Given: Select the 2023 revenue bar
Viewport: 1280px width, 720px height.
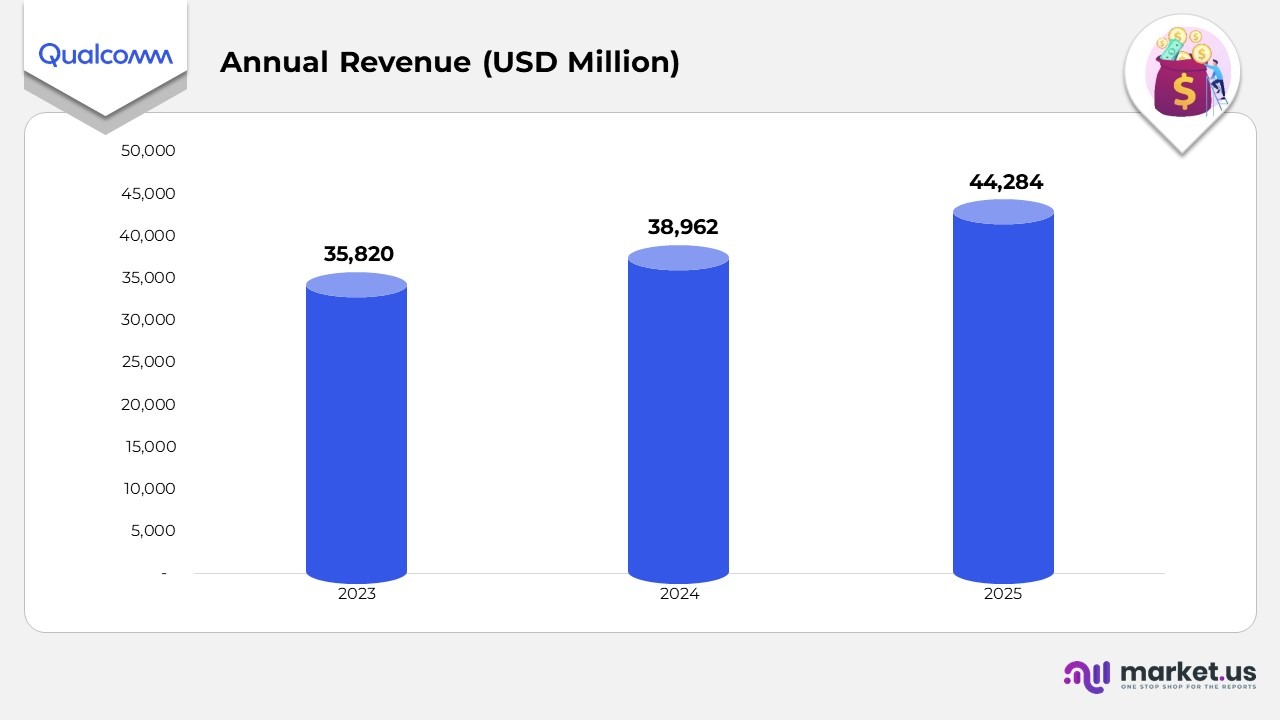Looking at the screenshot, I should [x=357, y=430].
